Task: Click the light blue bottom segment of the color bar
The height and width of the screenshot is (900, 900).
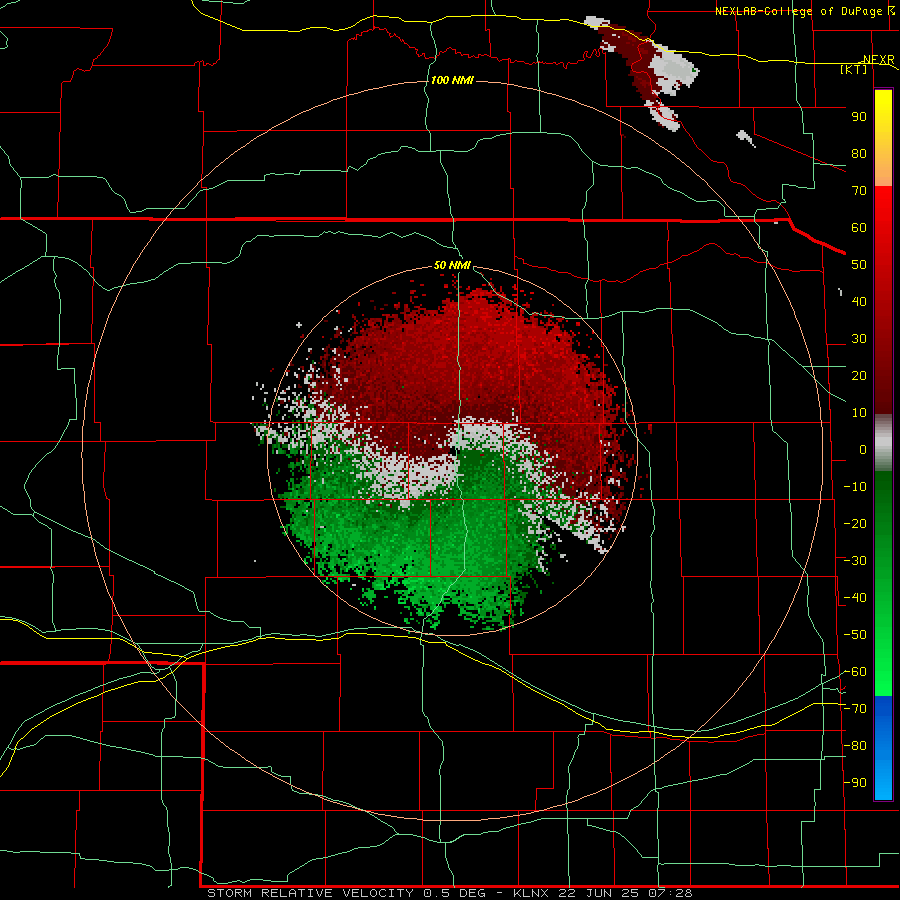Action: click(883, 781)
